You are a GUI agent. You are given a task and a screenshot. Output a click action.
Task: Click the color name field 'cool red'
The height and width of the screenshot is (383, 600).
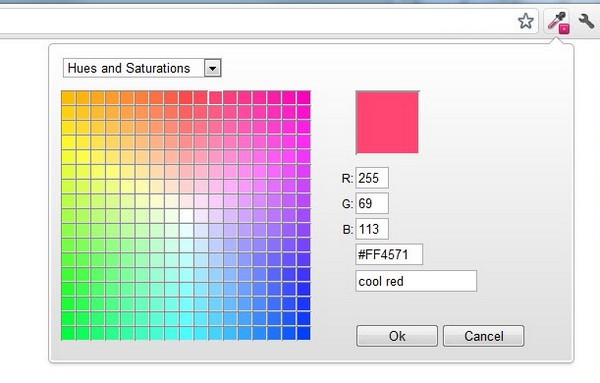(416, 281)
